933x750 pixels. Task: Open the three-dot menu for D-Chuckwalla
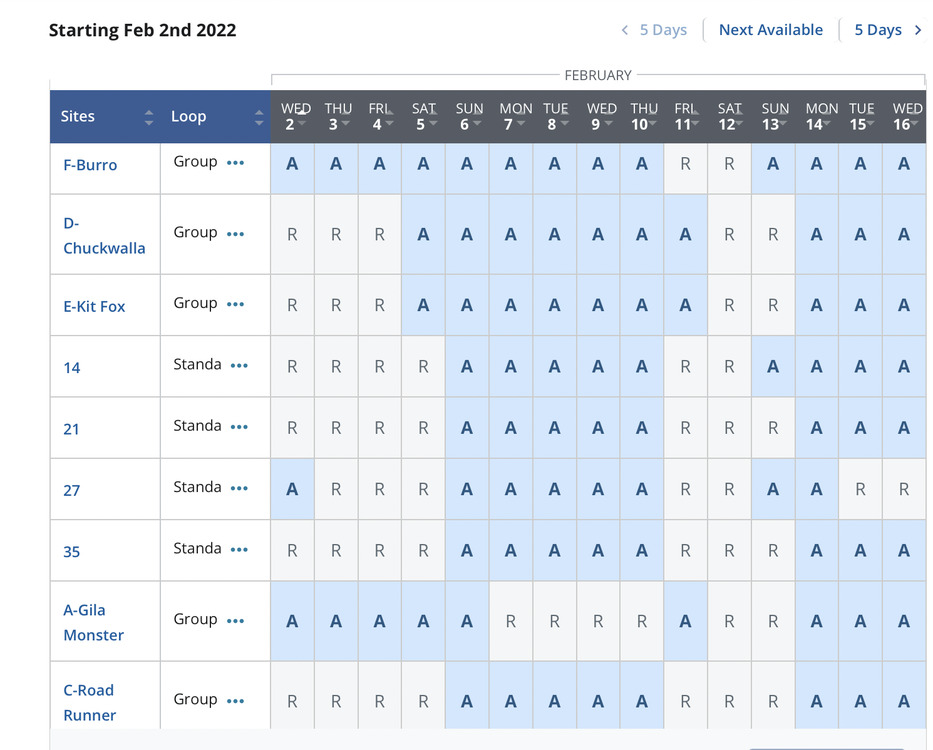click(235, 233)
